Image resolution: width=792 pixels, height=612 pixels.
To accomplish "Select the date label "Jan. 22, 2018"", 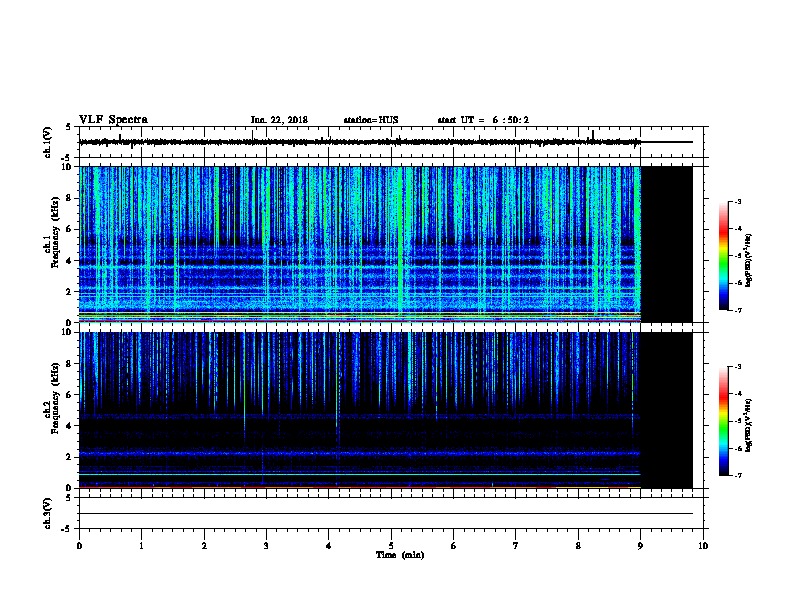I will click(279, 120).
